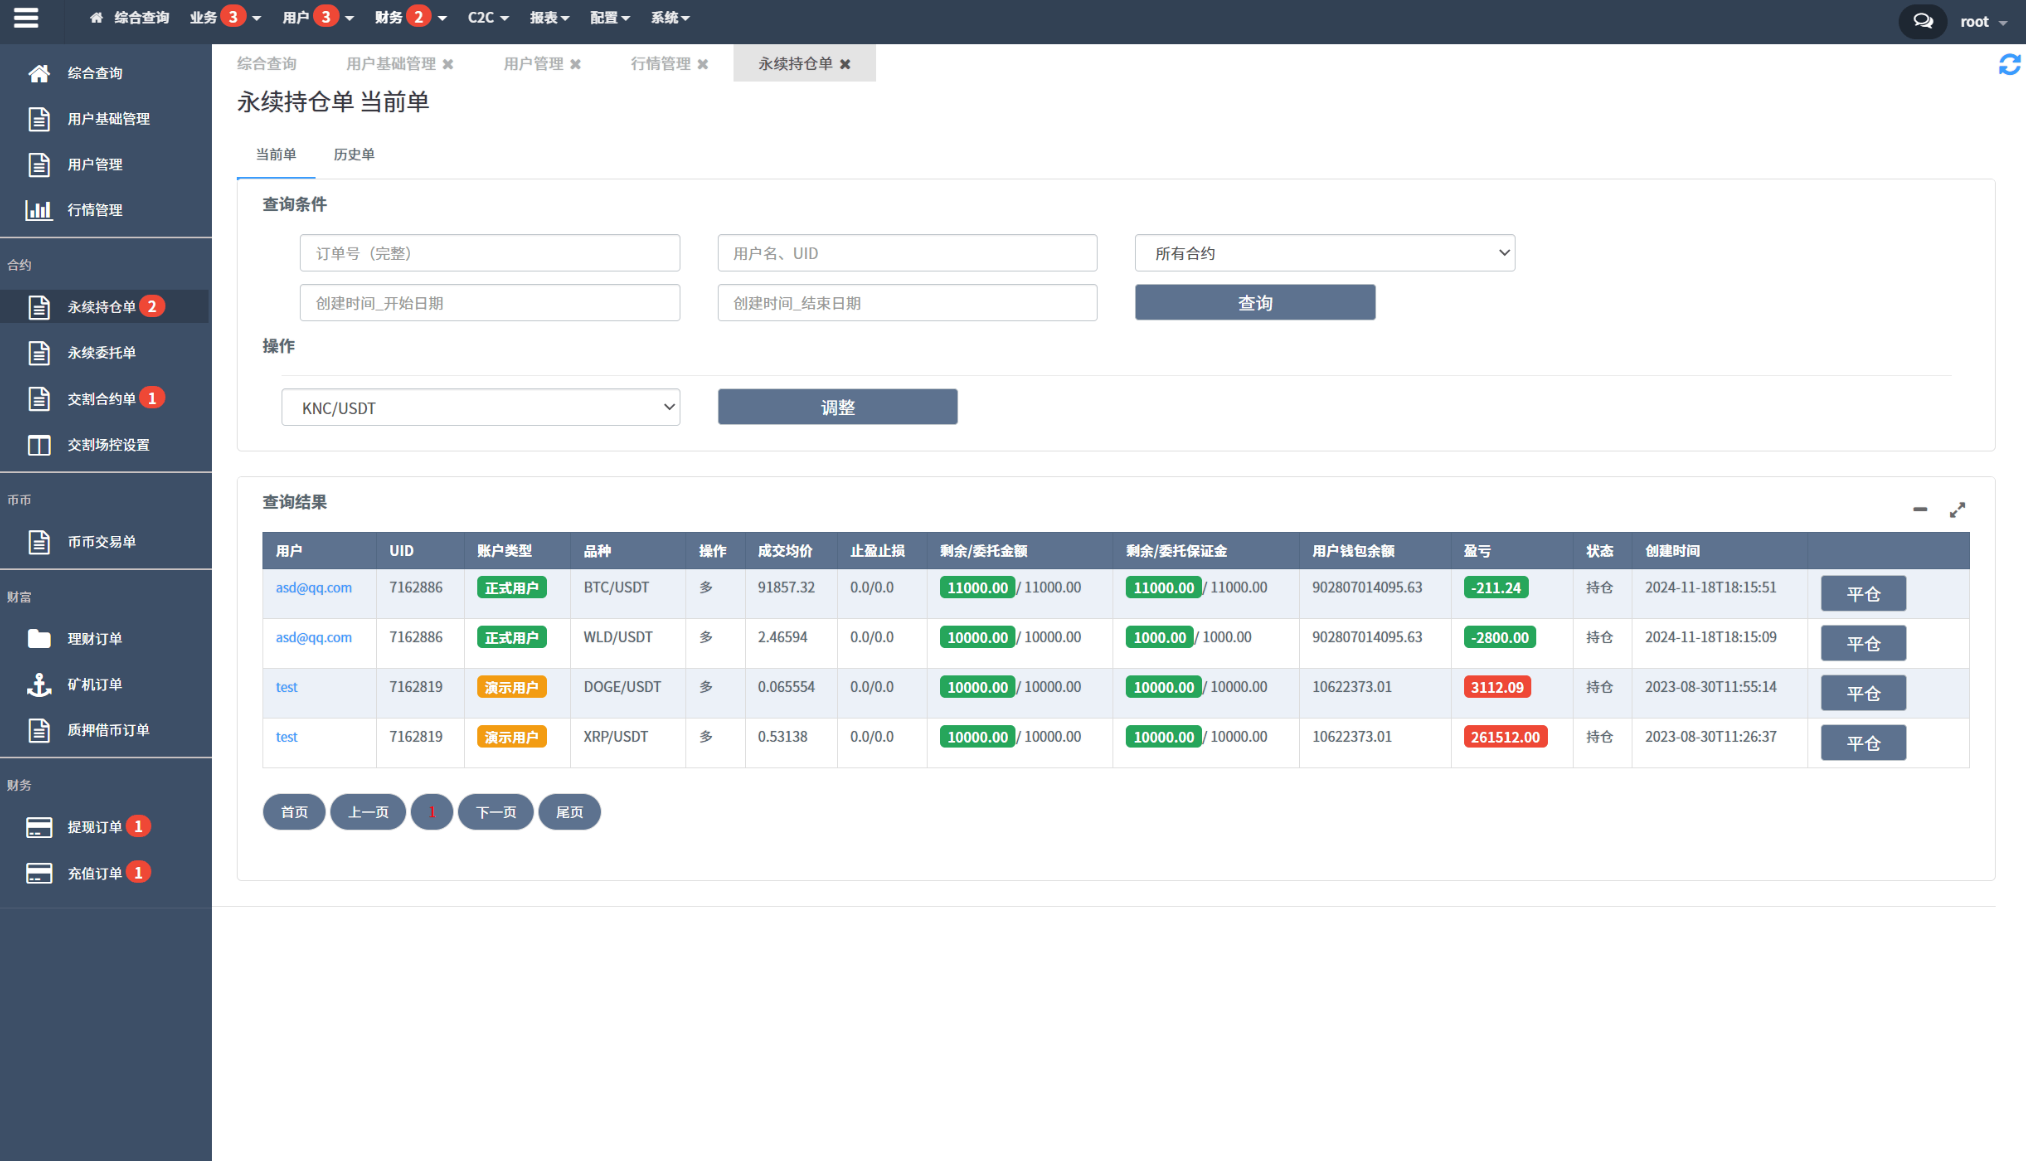This screenshot has height=1161, width=2026.
Task: Open 交割场控设置 columns icon in sidebar
Action: tap(39, 445)
